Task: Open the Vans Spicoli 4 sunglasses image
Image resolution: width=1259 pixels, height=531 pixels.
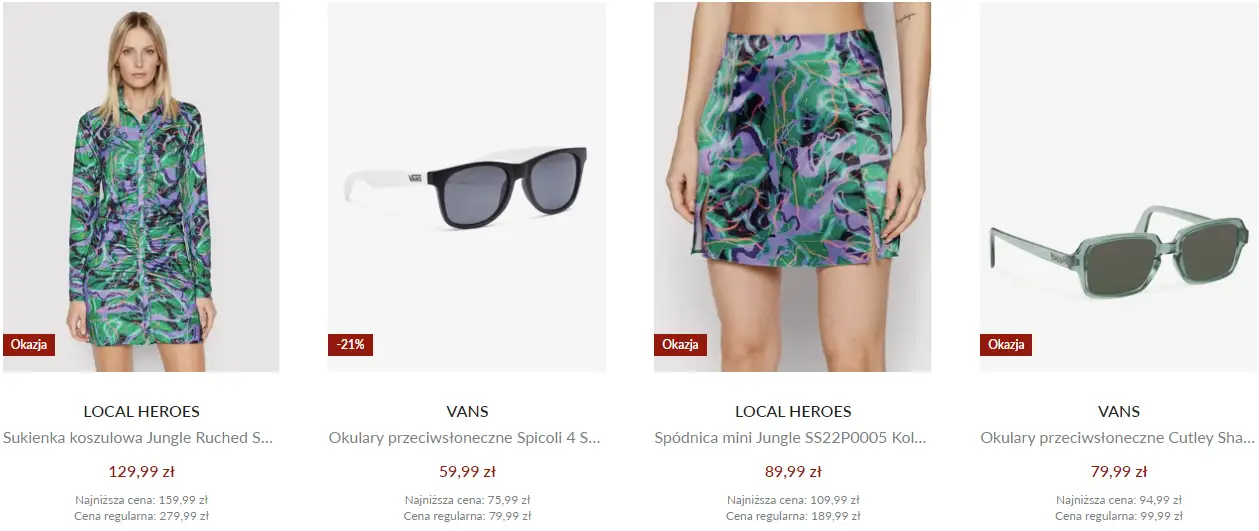Action: [467, 187]
